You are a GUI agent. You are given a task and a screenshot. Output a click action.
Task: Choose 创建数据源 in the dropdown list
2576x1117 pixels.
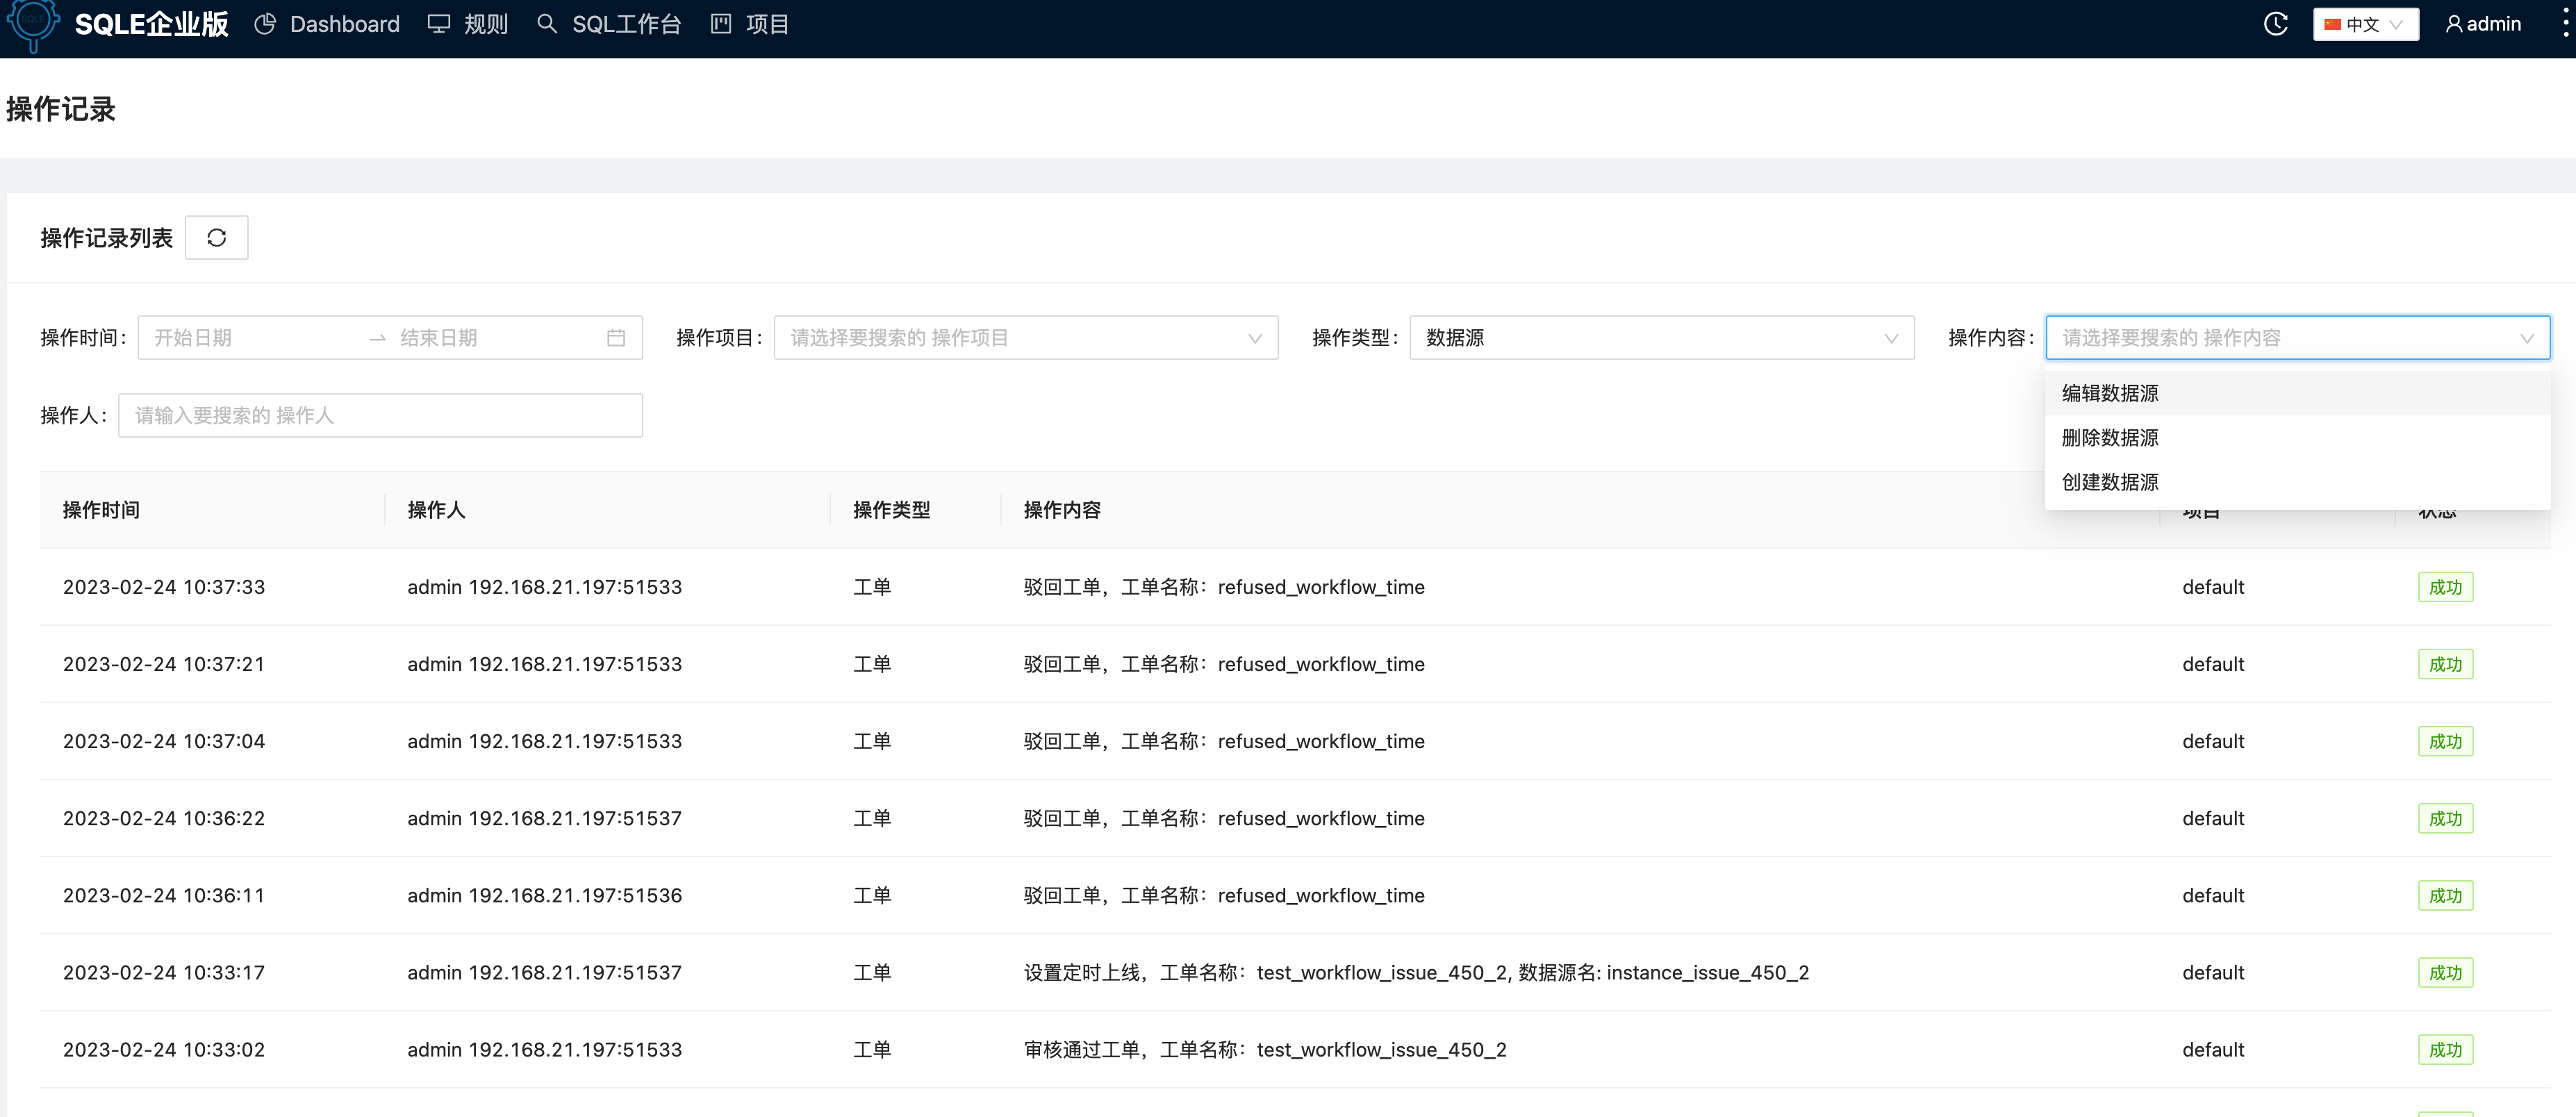(x=2108, y=481)
